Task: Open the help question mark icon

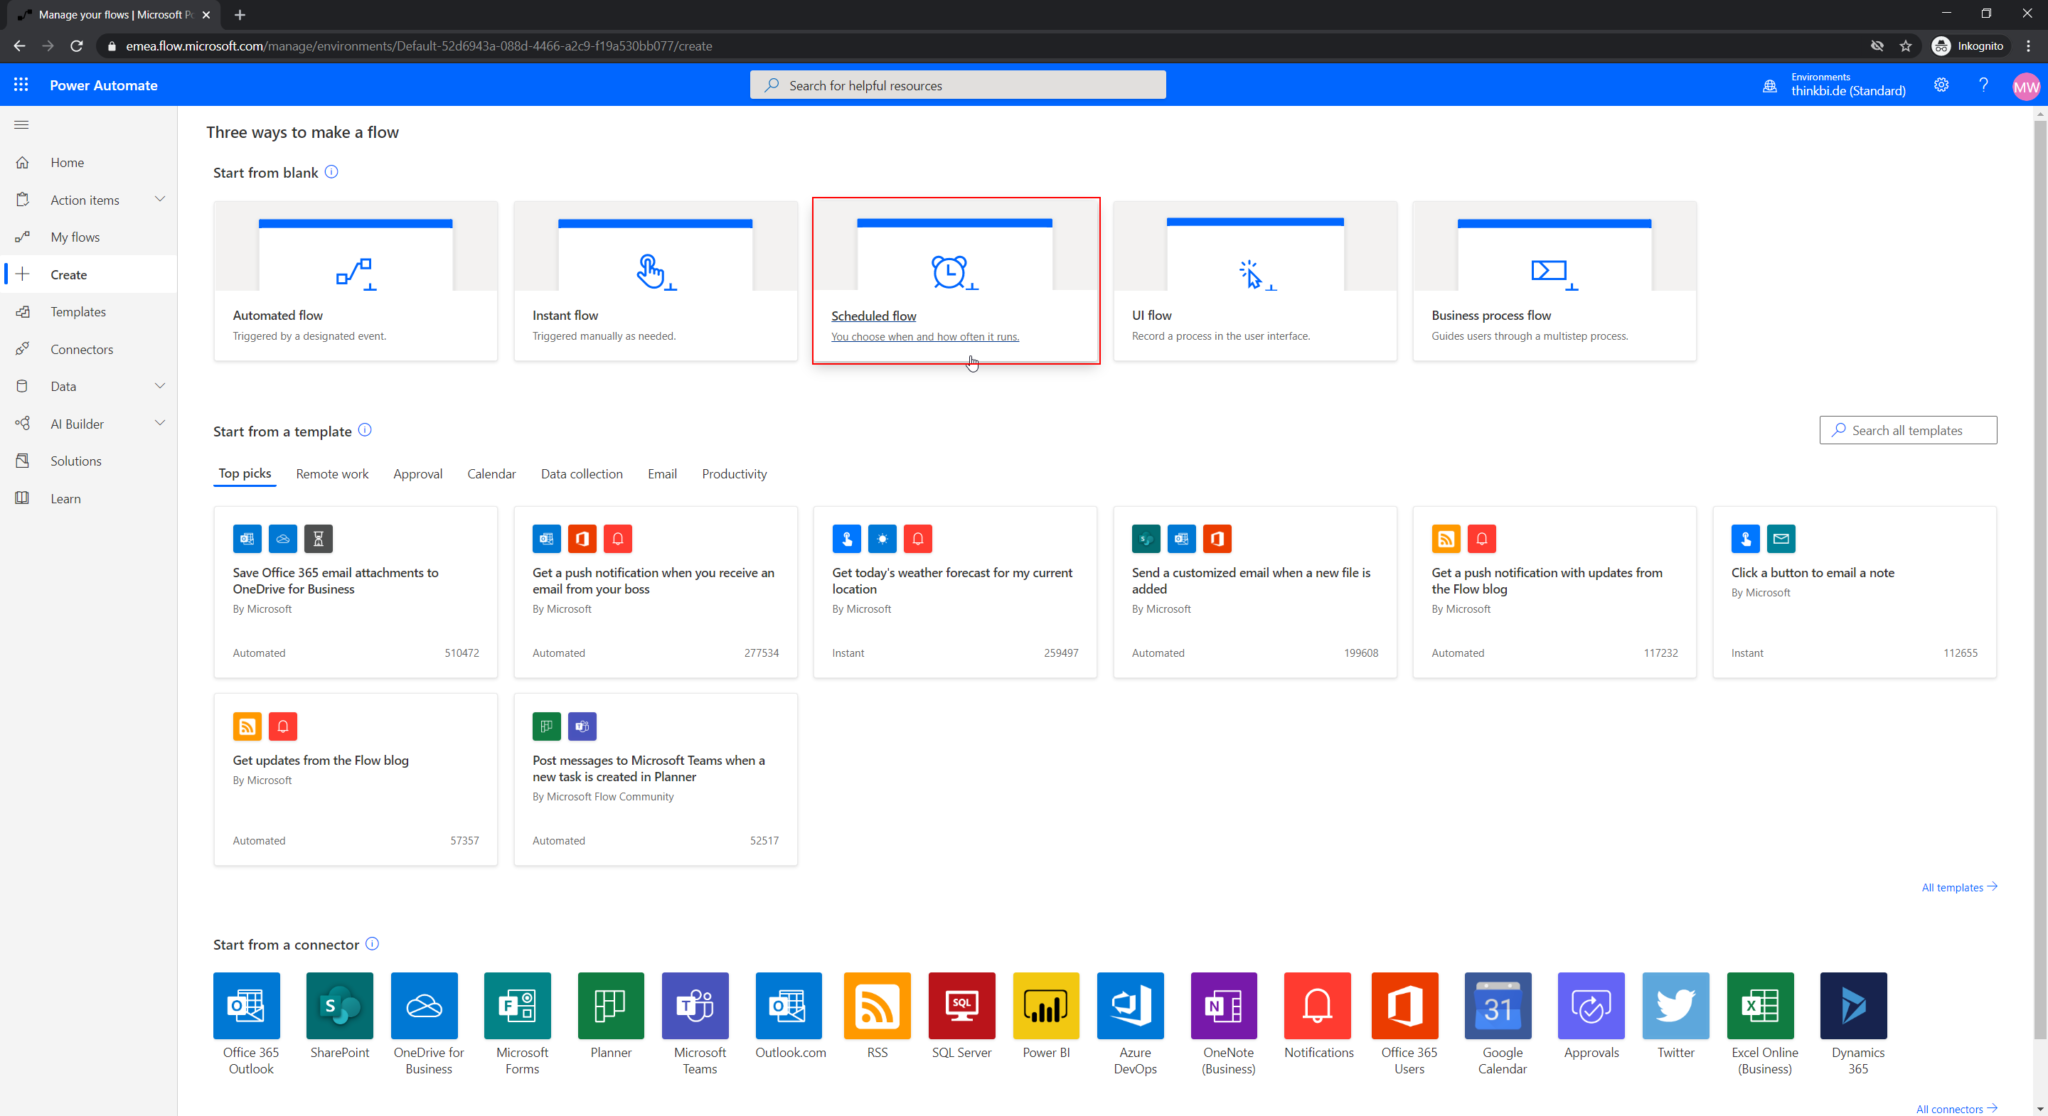Action: pyautogui.click(x=1984, y=85)
